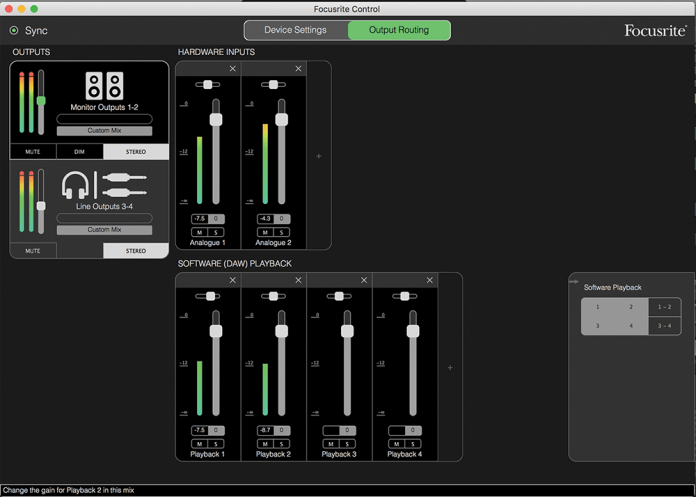Click Playback 2 gain value field -8.7

(x=265, y=430)
